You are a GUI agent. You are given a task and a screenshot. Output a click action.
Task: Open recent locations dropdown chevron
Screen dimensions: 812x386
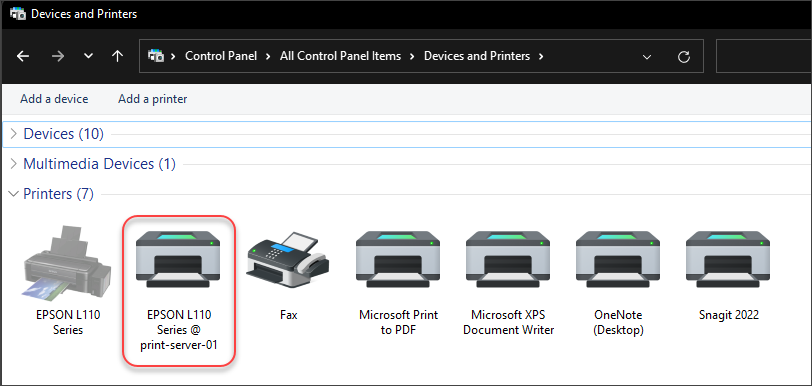coord(89,56)
